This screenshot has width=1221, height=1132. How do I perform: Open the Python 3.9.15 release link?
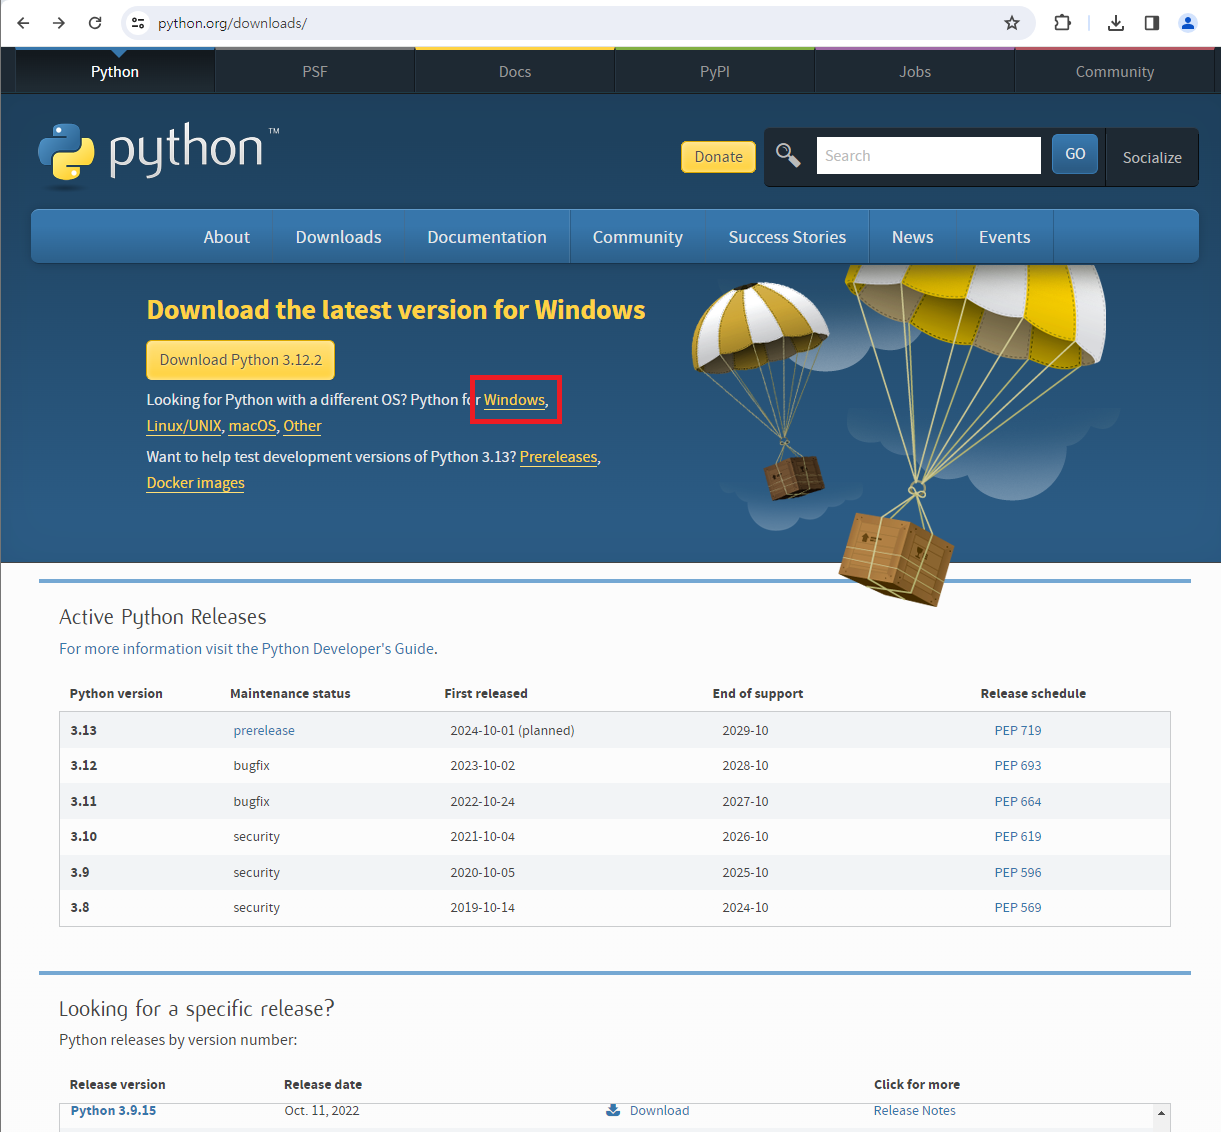tap(114, 1111)
